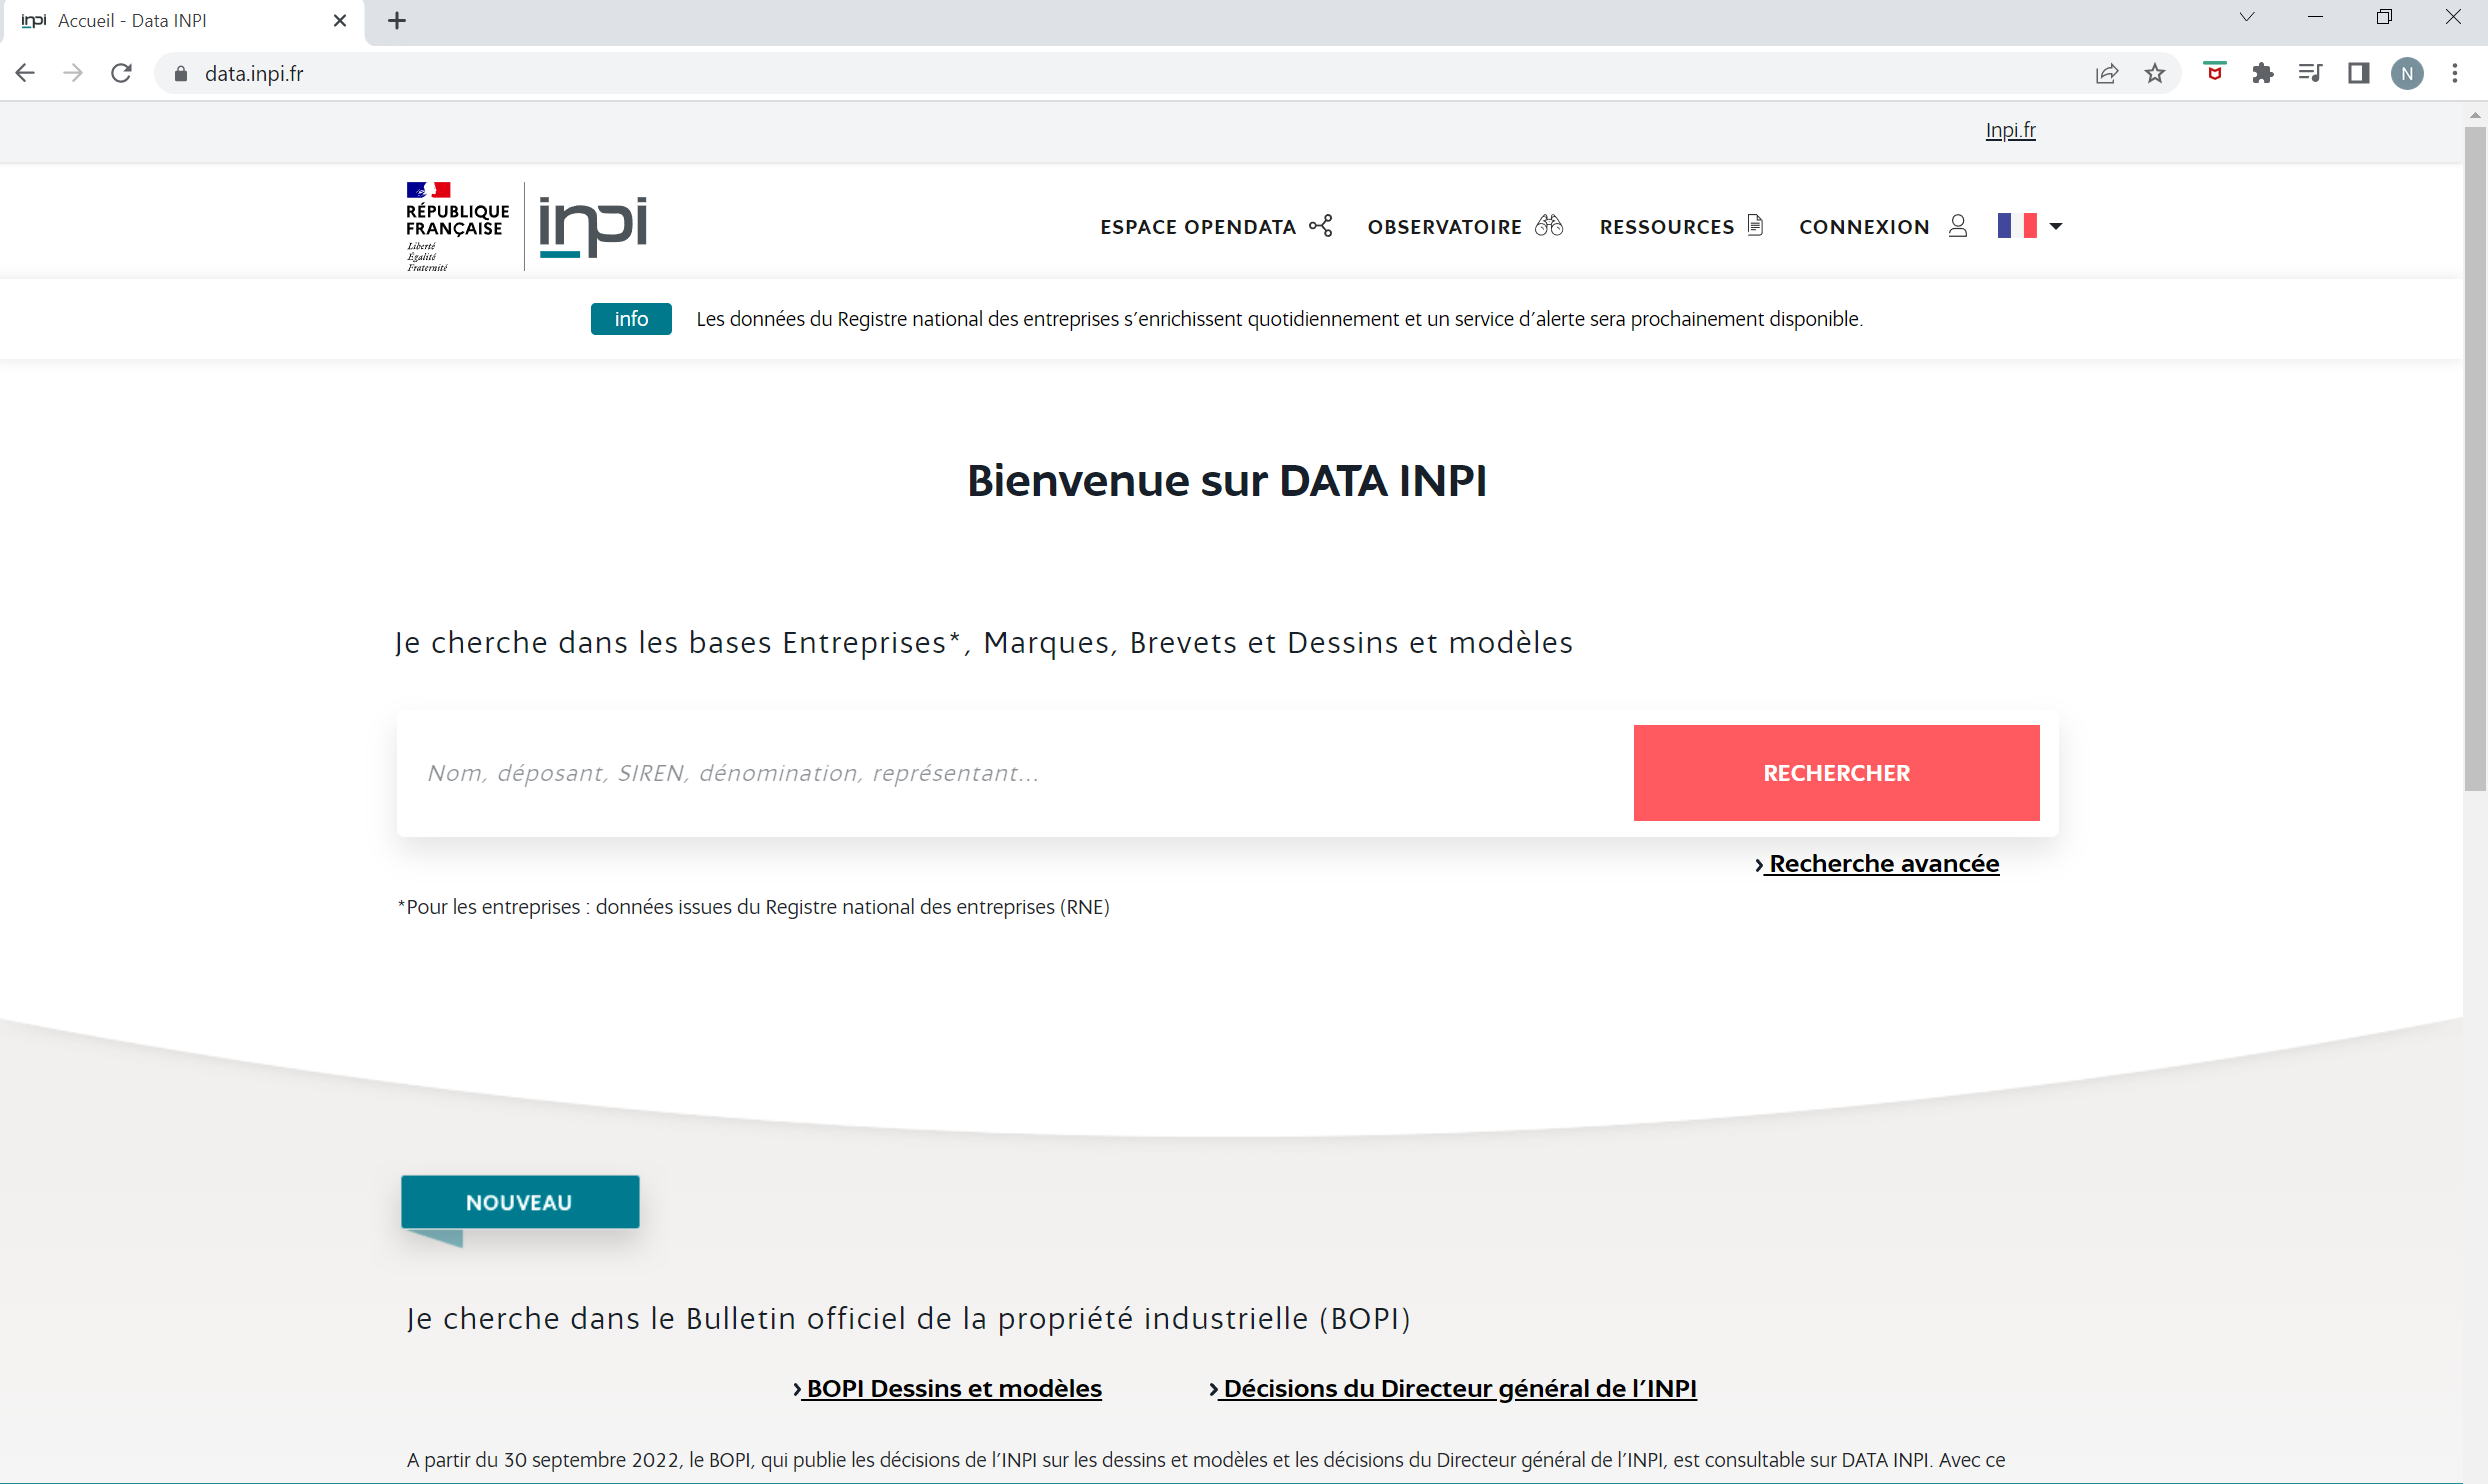This screenshot has width=2488, height=1484.
Task: Open the media control playlist icon
Action: pos(2311,73)
